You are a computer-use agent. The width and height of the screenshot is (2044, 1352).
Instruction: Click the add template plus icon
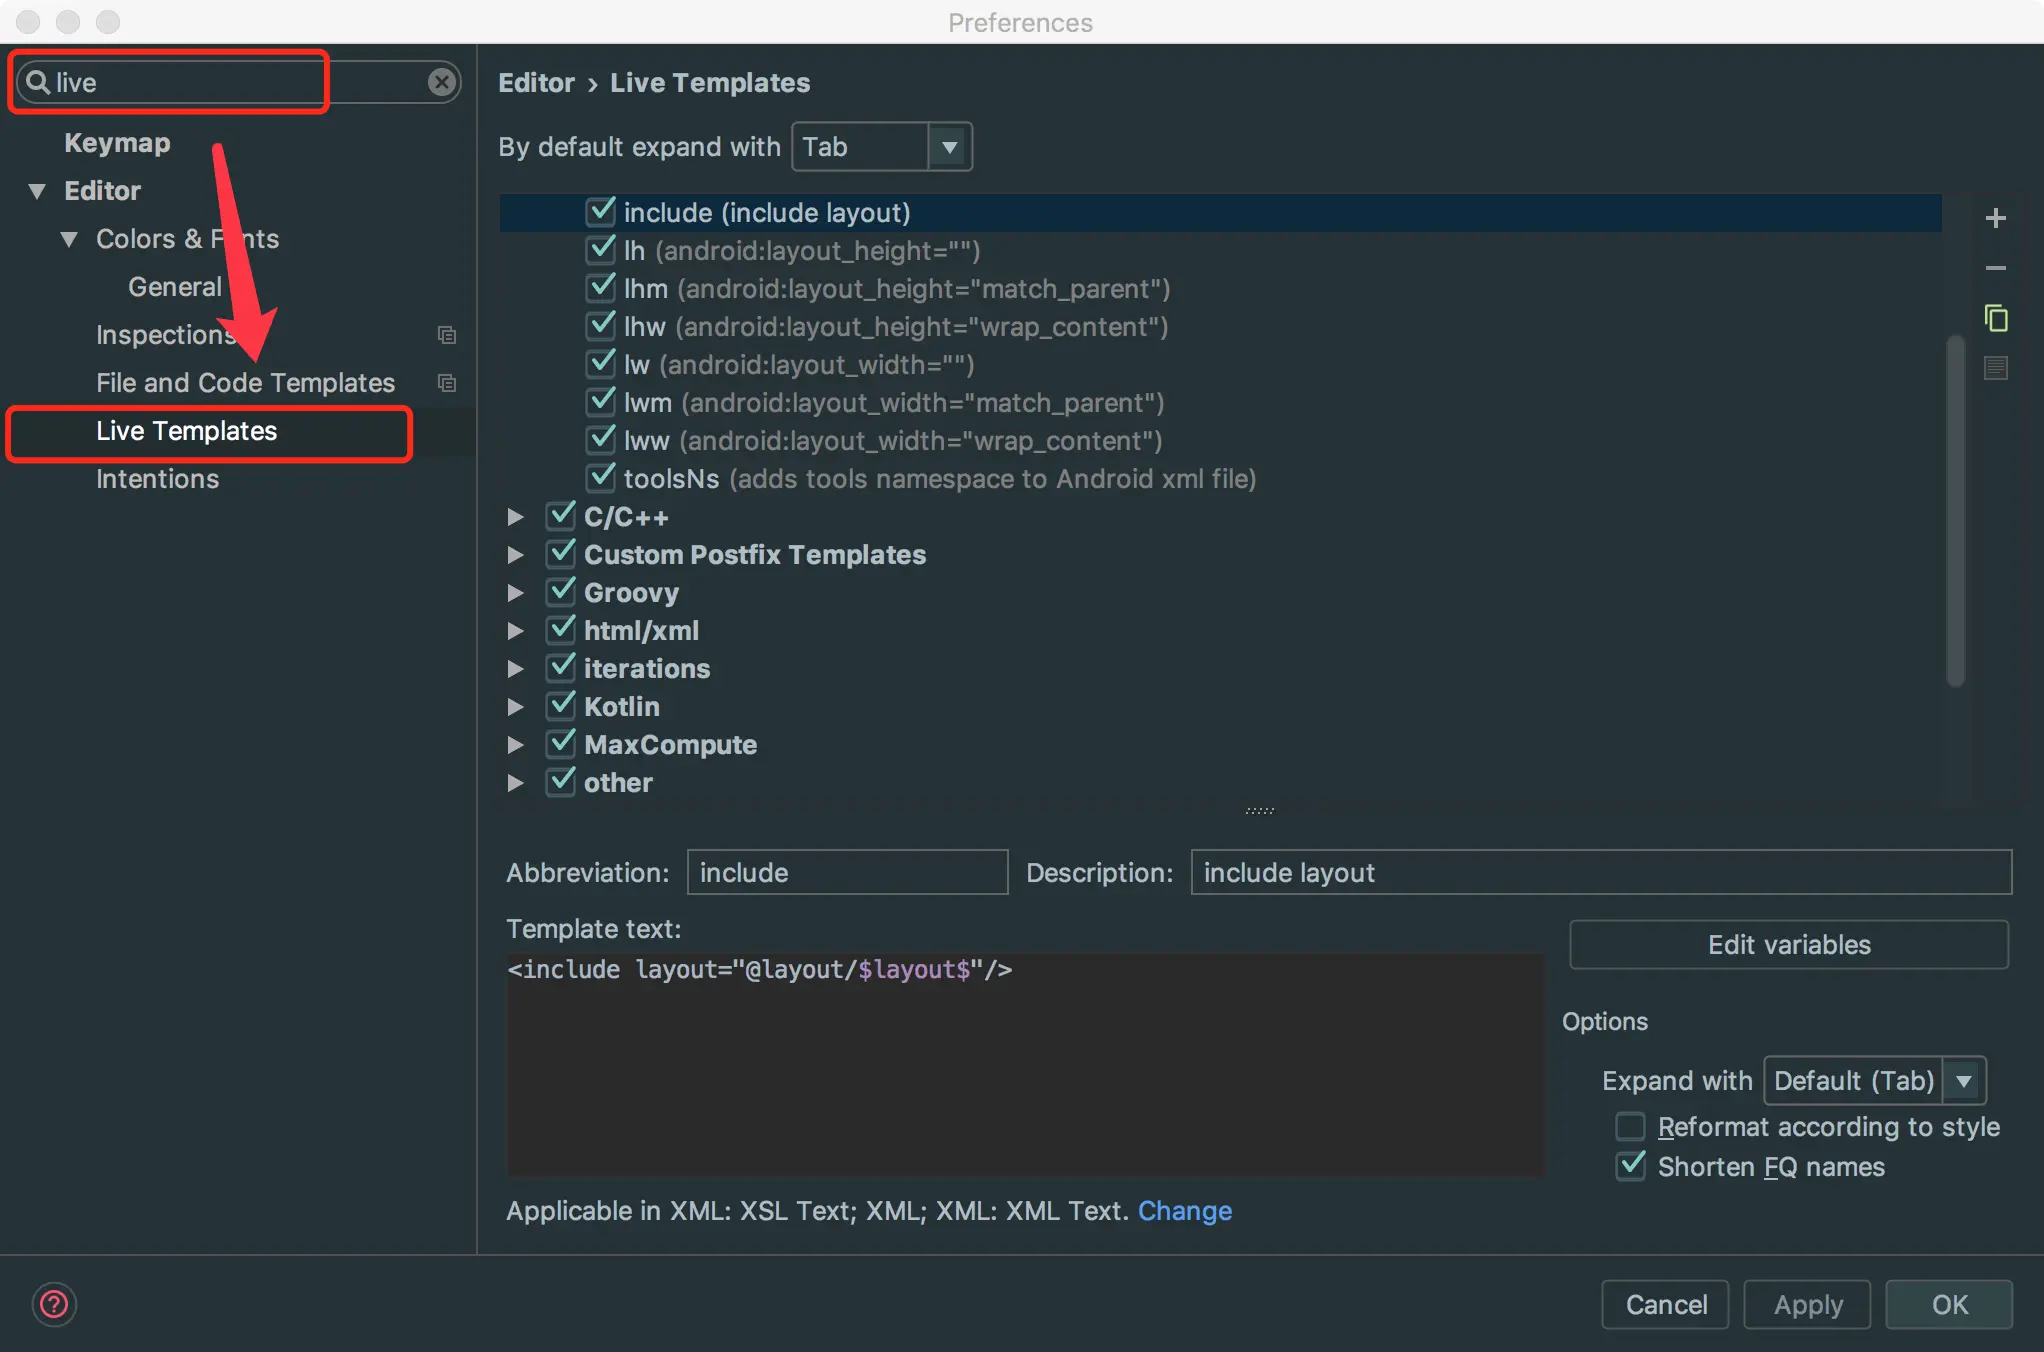(x=1995, y=218)
